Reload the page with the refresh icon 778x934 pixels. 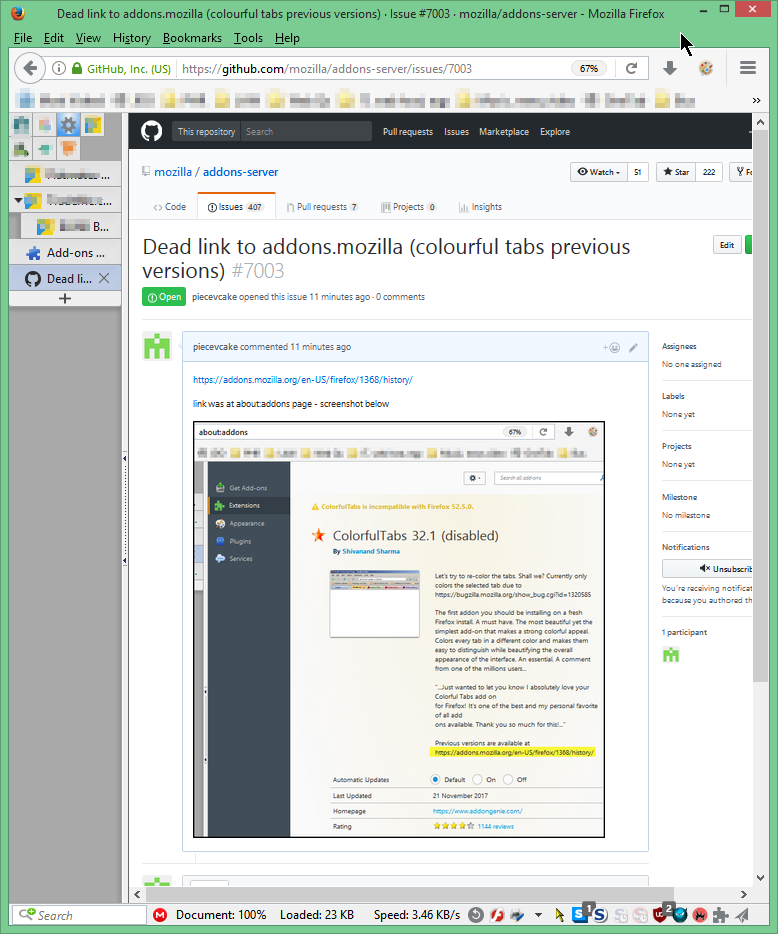pos(631,69)
